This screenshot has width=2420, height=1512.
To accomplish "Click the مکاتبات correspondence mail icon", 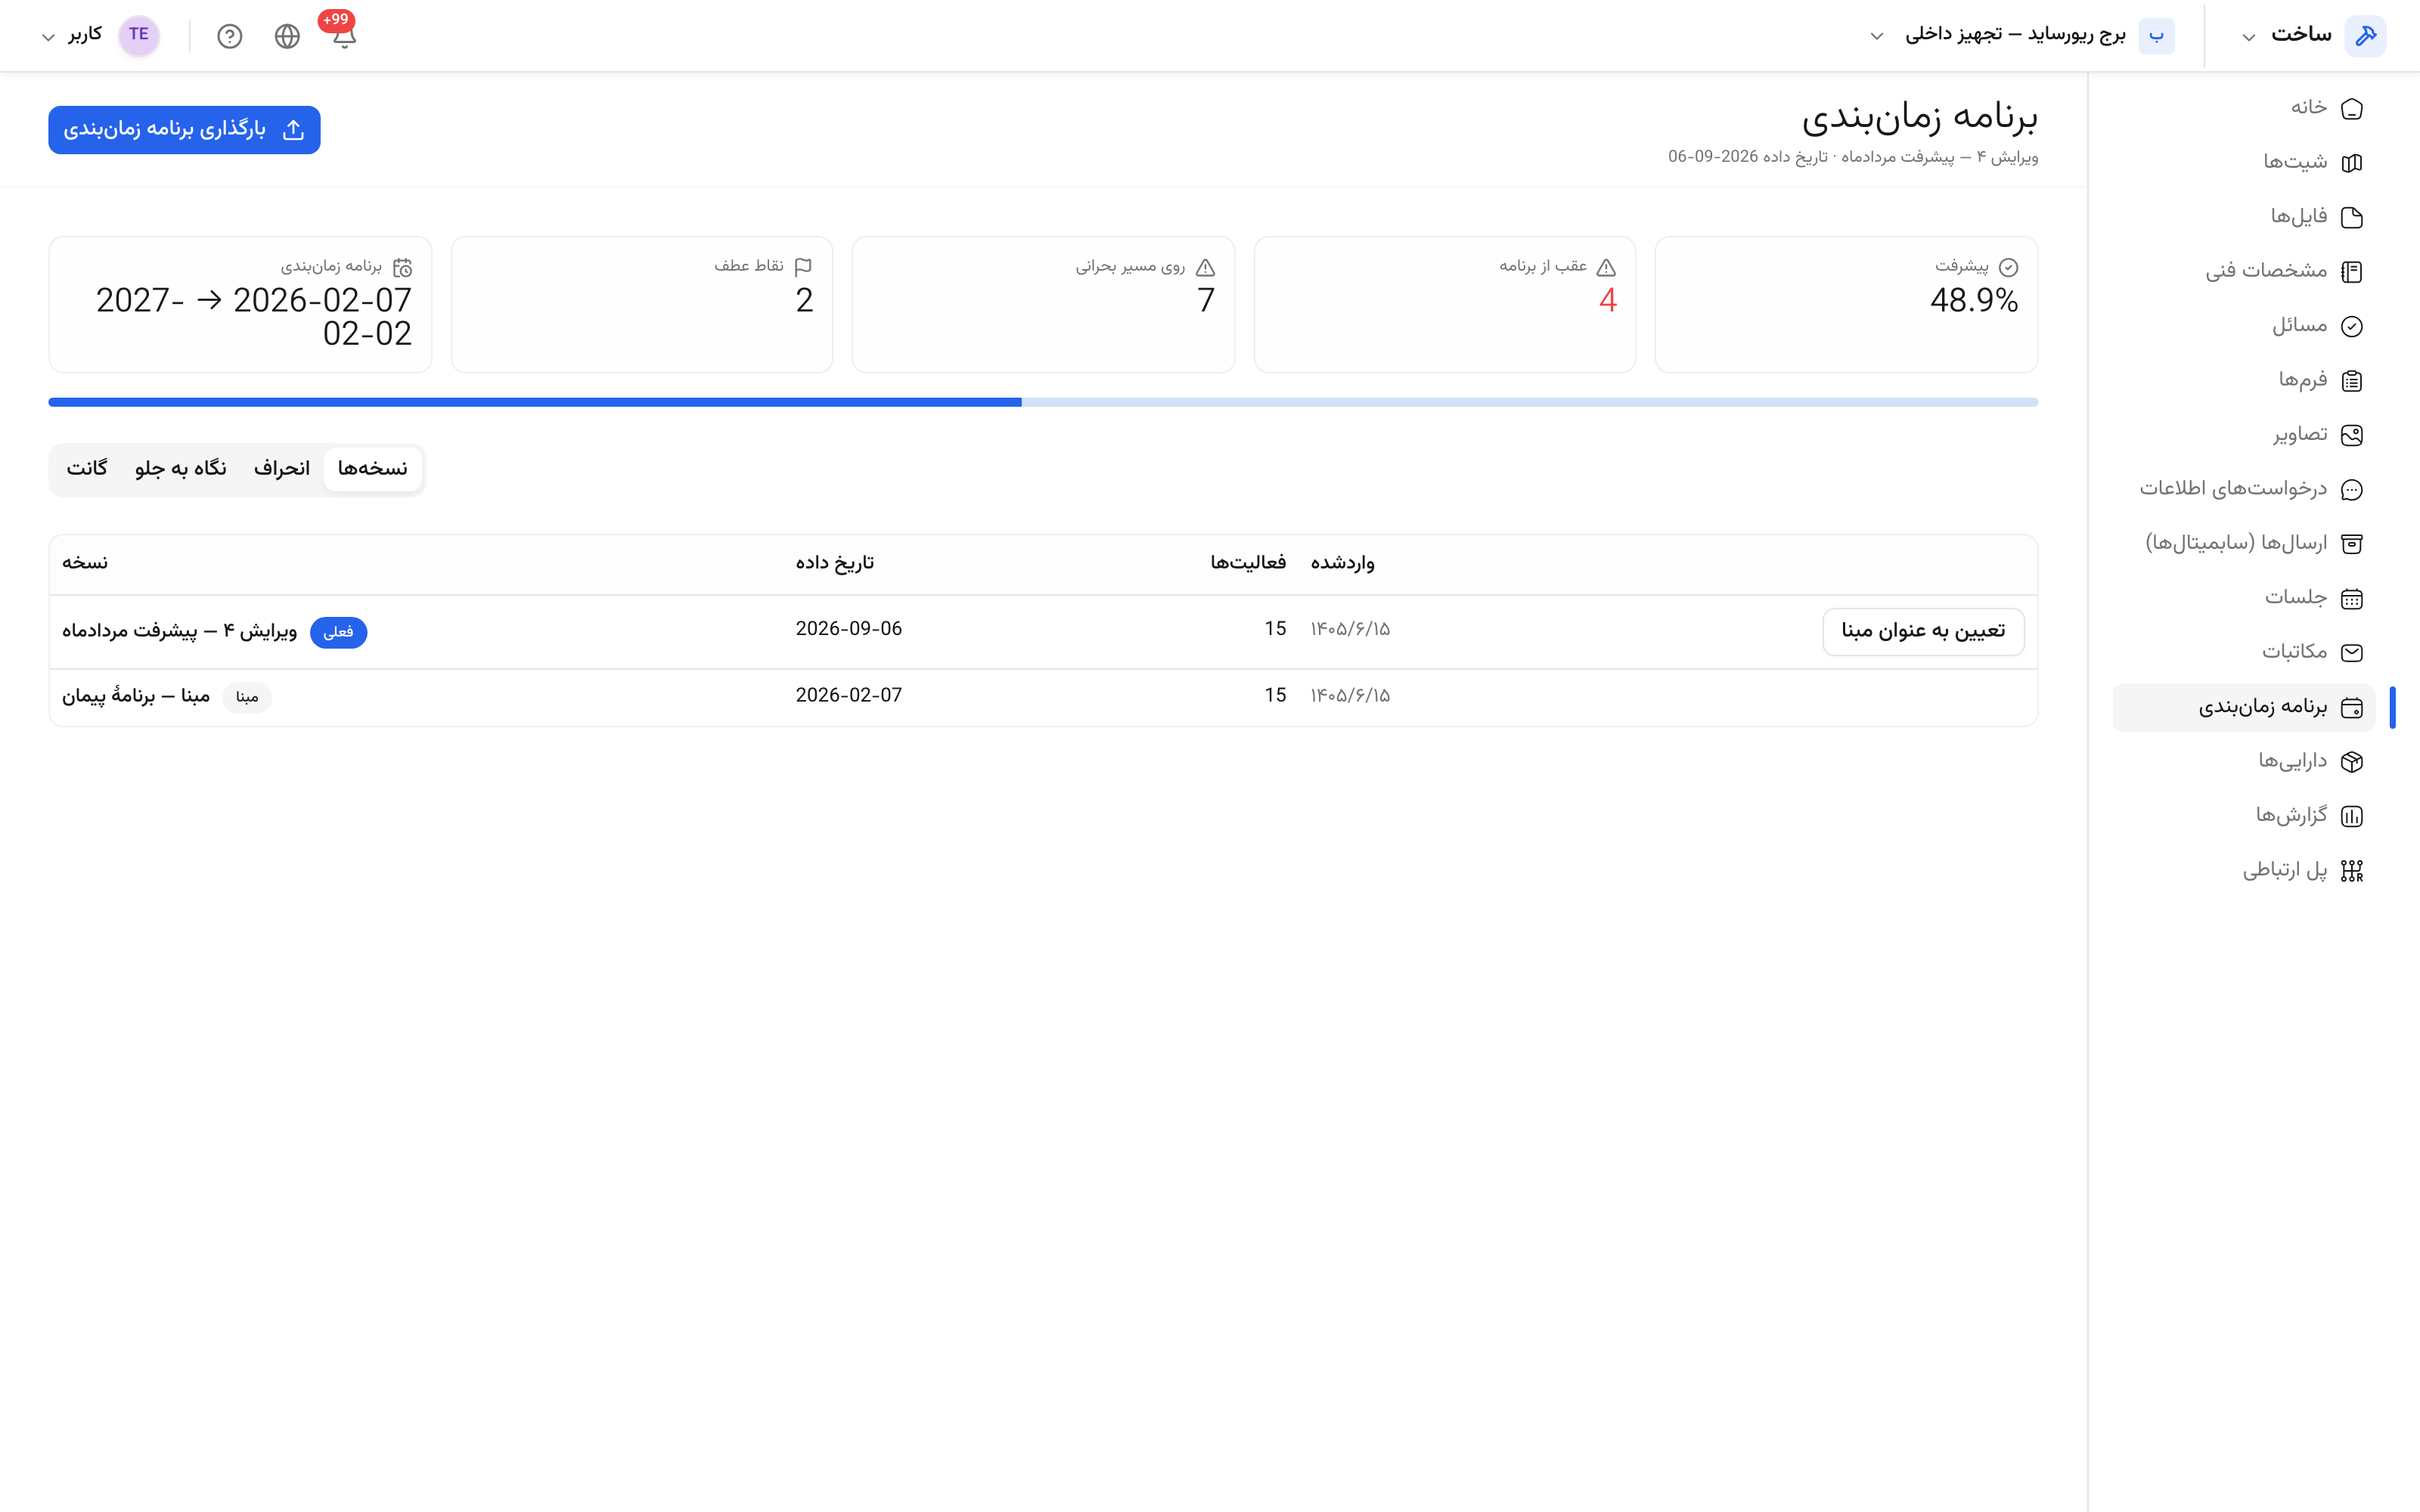I will 2352,652.
